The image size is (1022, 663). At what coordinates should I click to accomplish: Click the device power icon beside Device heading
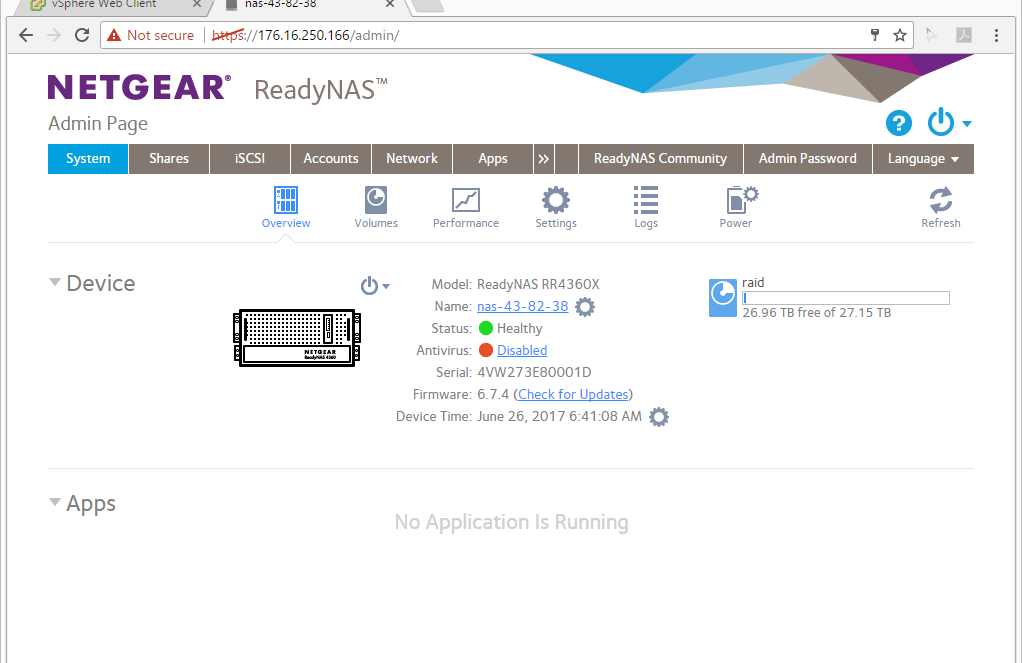[x=369, y=286]
